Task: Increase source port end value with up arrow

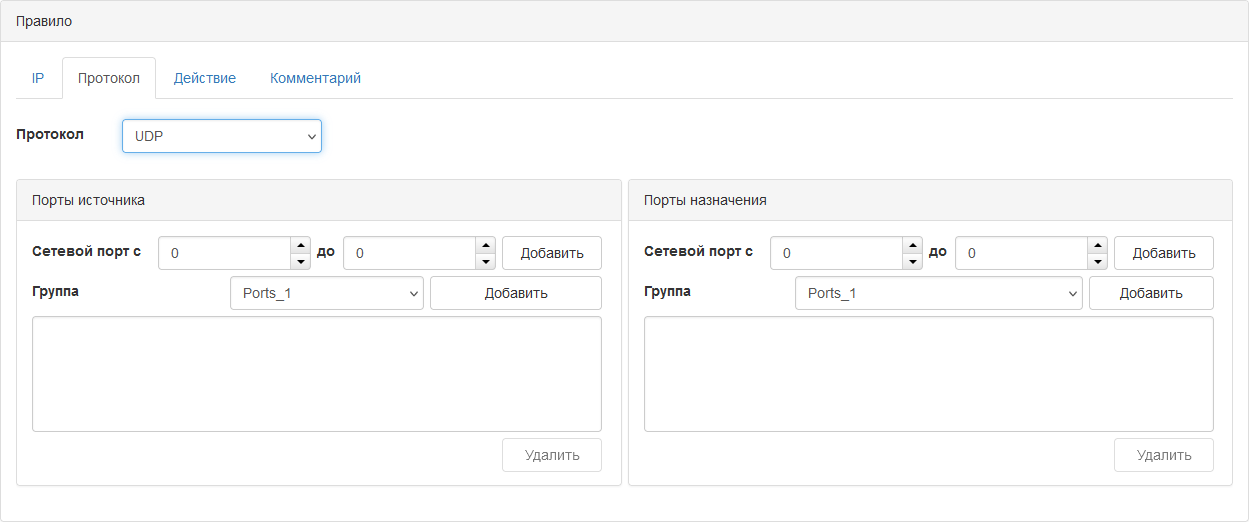Action: point(485,245)
